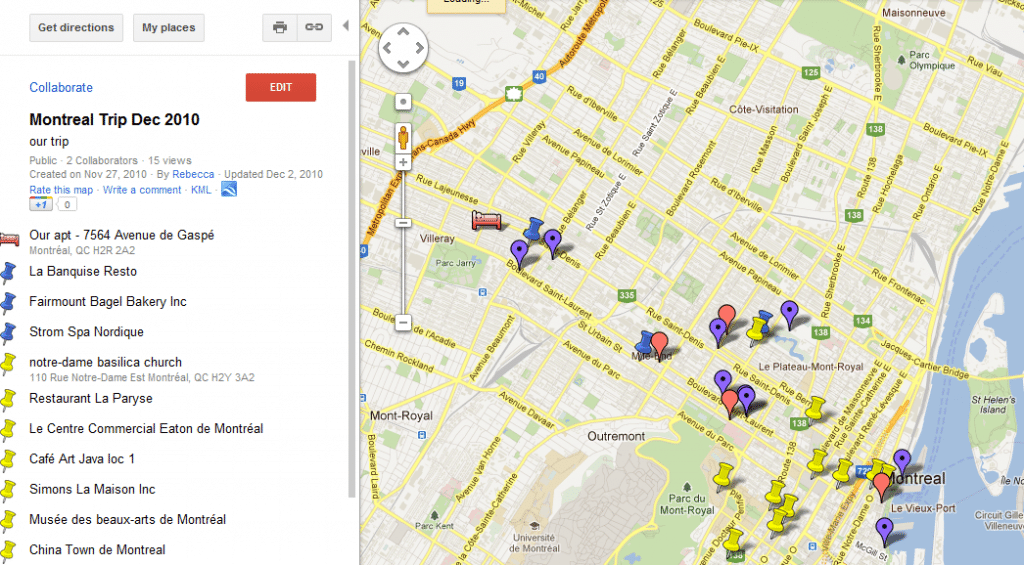
Task: Click the Parc Olympique label on map
Action: (x=932, y=60)
